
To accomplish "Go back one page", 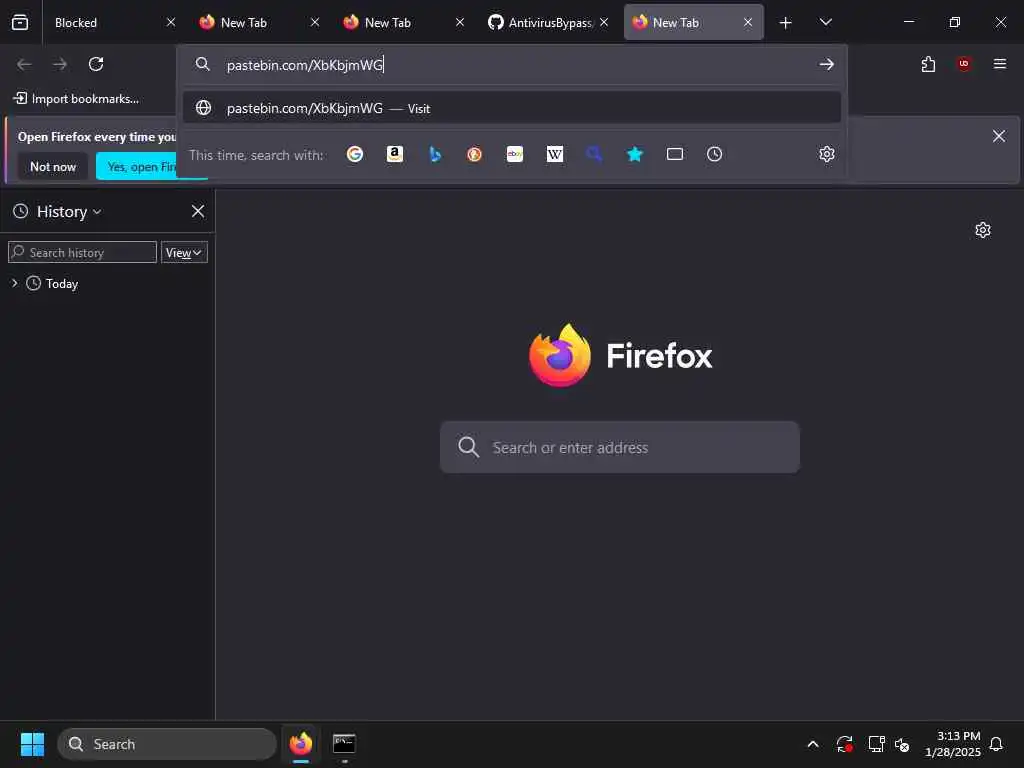I will 24,64.
